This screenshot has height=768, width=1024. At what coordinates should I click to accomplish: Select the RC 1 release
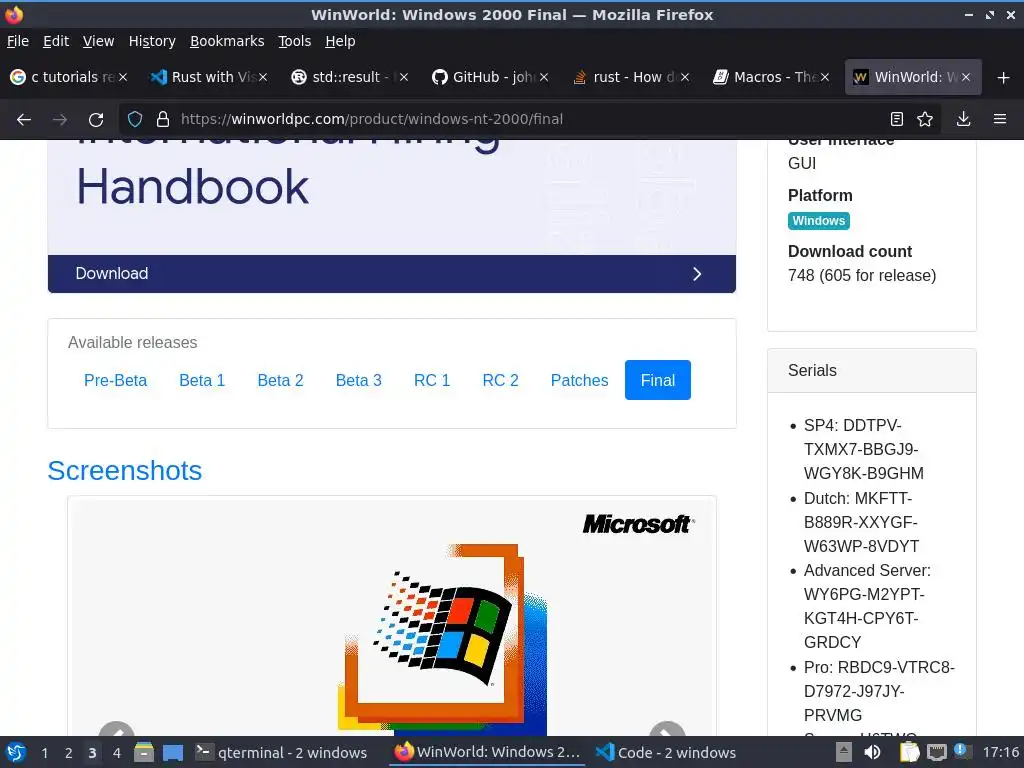click(x=432, y=380)
